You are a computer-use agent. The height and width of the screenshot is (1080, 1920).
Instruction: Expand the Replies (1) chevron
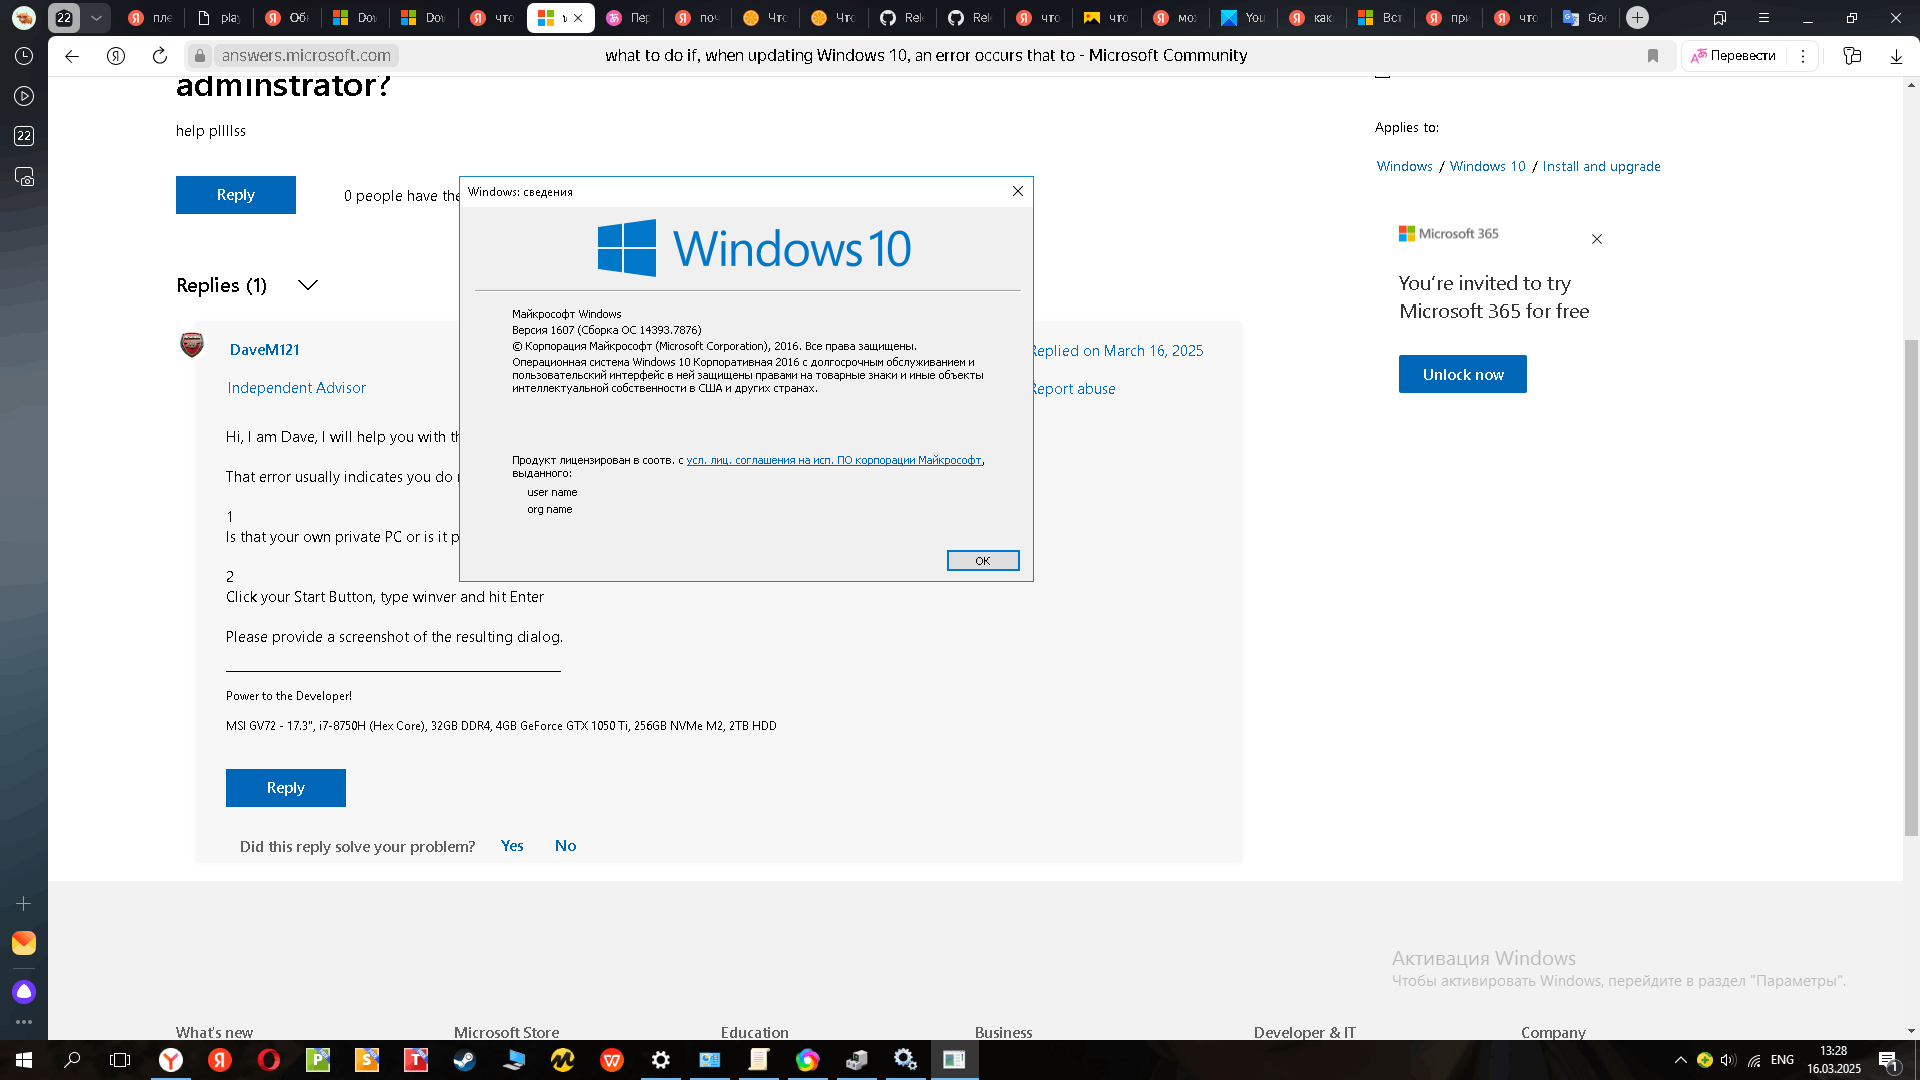[308, 285]
